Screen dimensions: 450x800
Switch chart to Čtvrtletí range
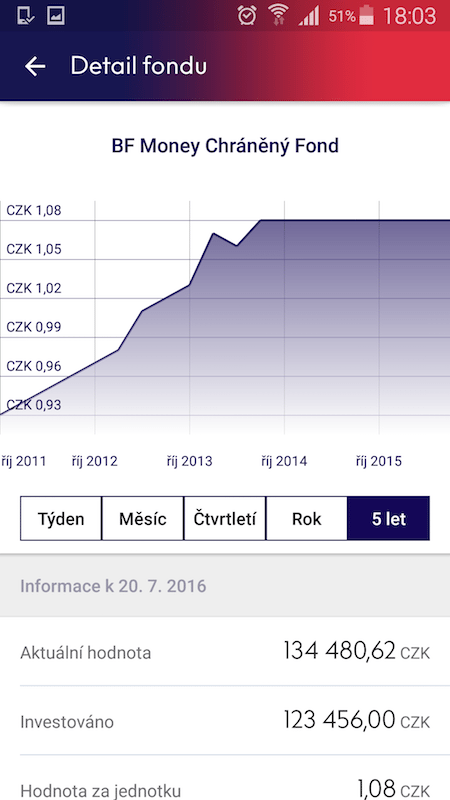pyautogui.click(x=225, y=518)
